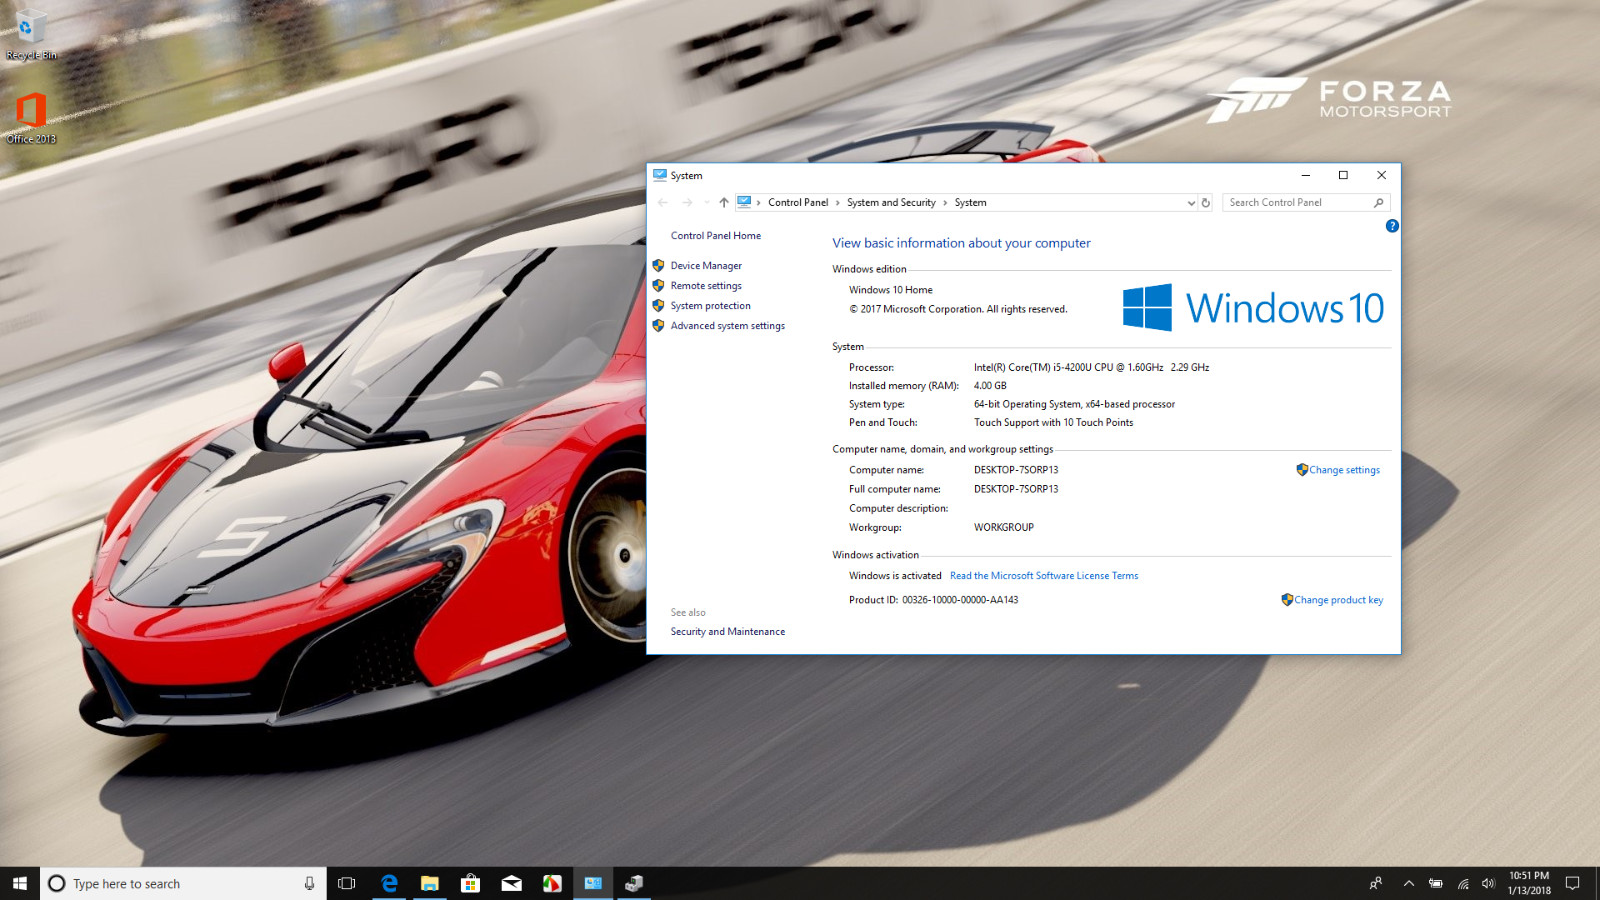This screenshot has width=1600, height=900.
Task: Click the Product ID value text
Action: click(960, 600)
